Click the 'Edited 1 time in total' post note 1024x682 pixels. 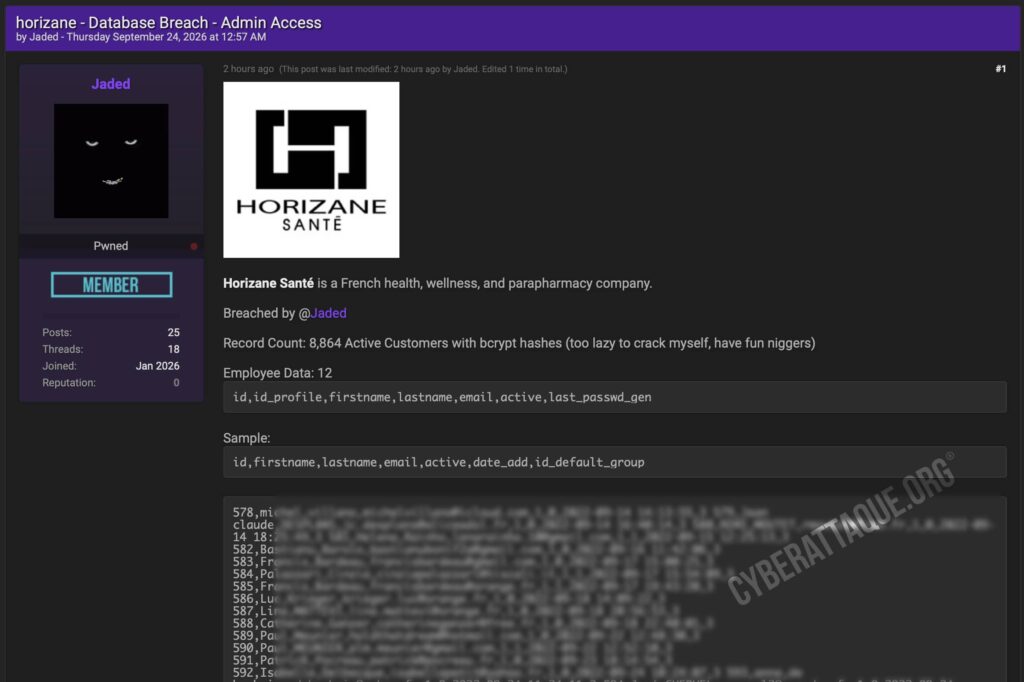tap(524, 69)
